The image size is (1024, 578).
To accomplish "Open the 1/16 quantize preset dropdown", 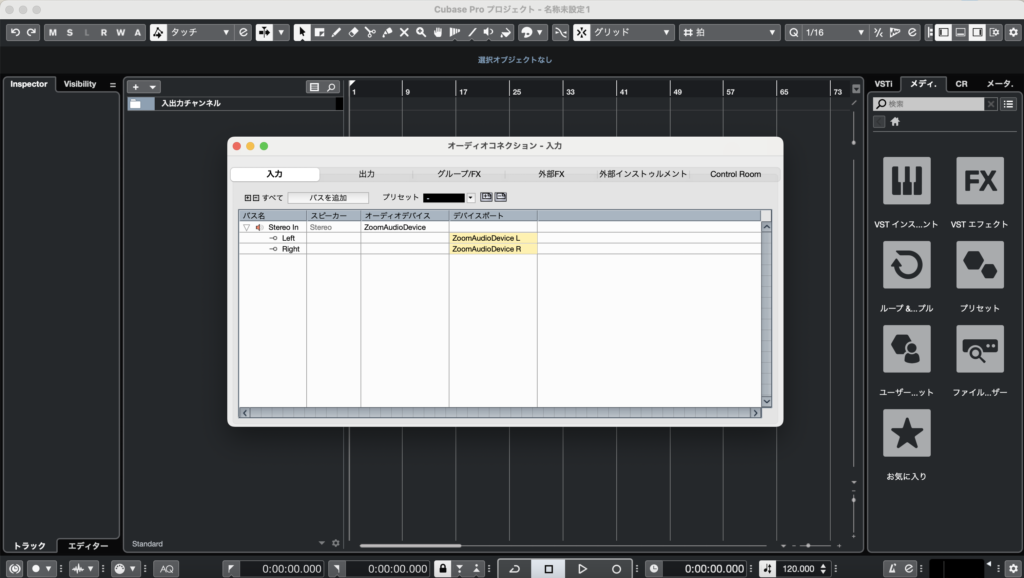I will coord(832,33).
